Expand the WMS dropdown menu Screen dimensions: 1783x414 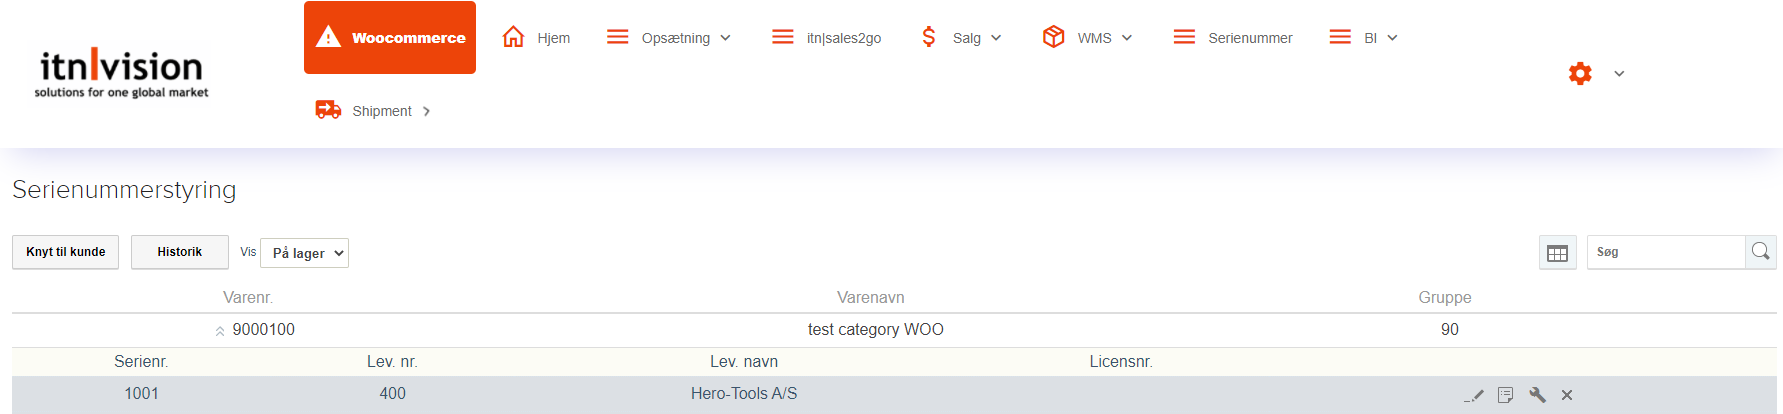[x=1087, y=38]
